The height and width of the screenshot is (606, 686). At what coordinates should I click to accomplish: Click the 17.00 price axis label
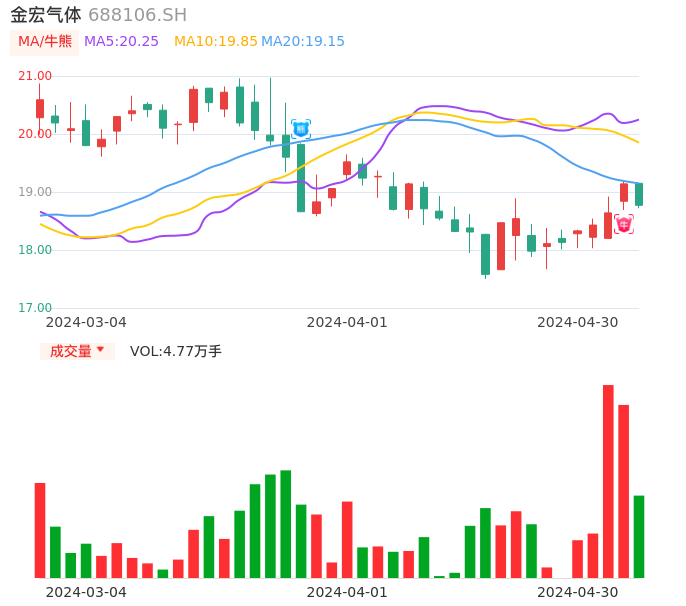pyautogui.click(x=35, y=308)
